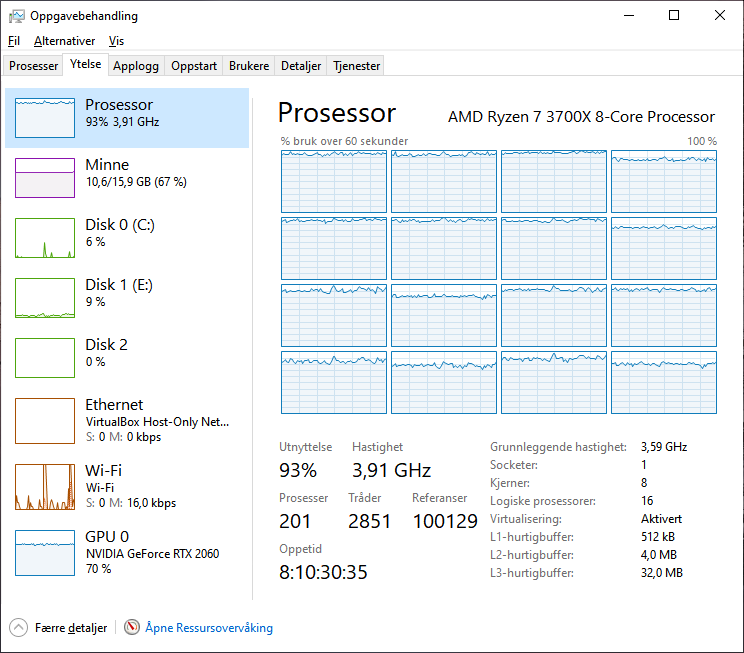This screenshot has height=653, width=744.
Task: Collapse view with Færre detaljer chevron
Action: [x=19, y=628]
